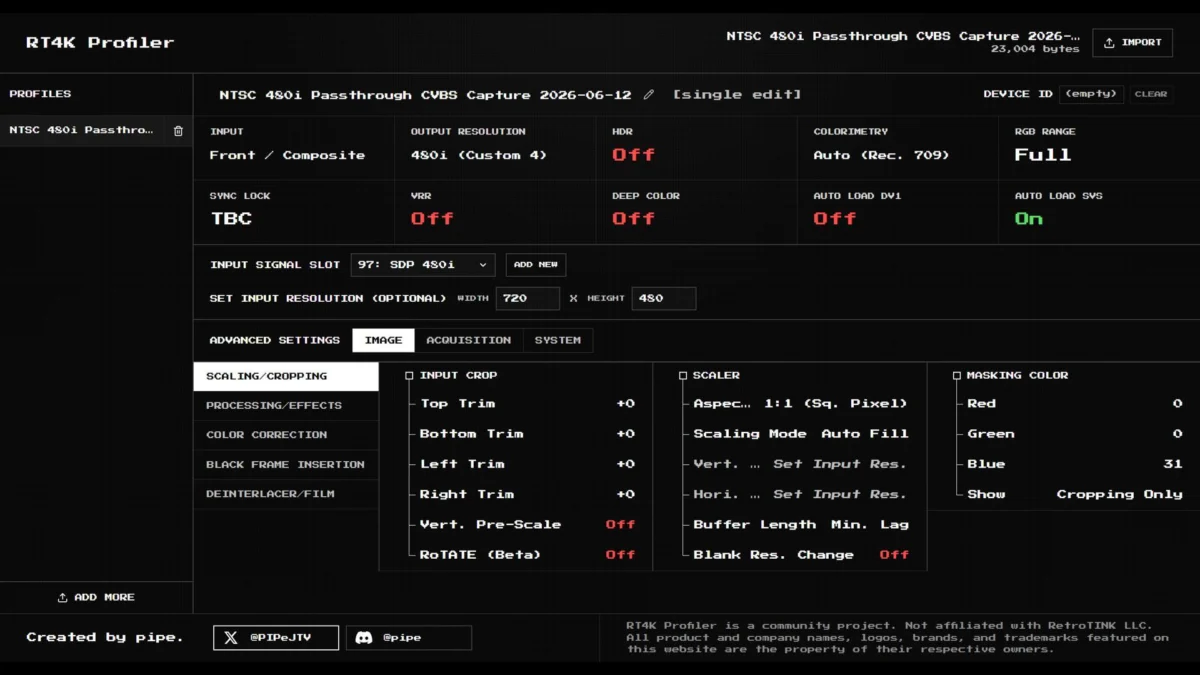Viewport: 1200px width, 675px height.
Task: Change Input Front / Composite setting
Action: tap(287, 155)
